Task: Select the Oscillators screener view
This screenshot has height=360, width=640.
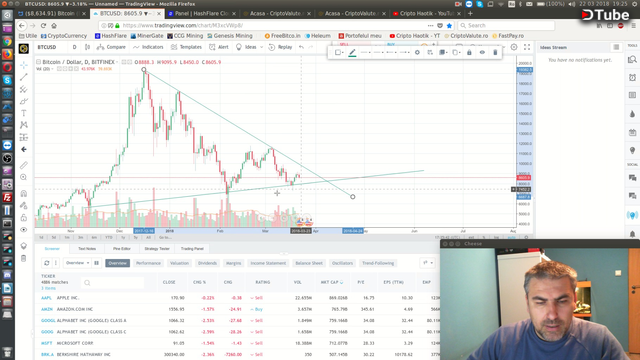Action: tap(342, 263)
